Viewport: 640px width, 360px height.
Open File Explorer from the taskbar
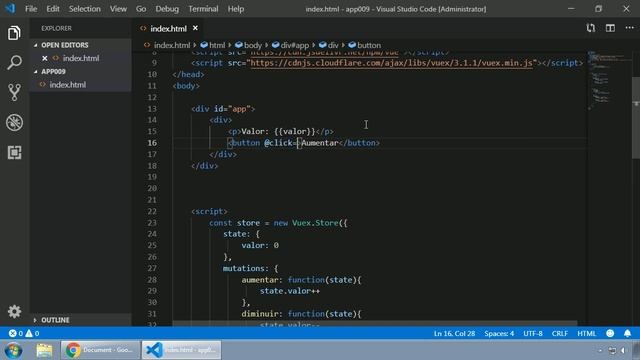(x=44, y=350)
